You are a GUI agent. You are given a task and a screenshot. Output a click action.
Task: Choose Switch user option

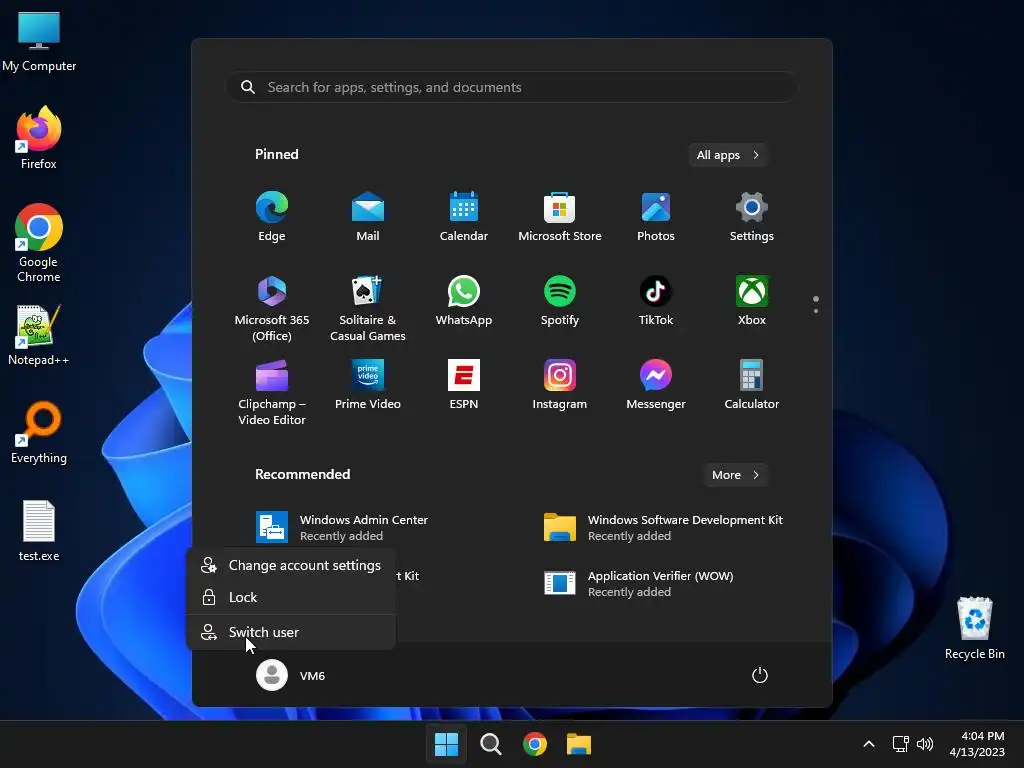(291, 632)
